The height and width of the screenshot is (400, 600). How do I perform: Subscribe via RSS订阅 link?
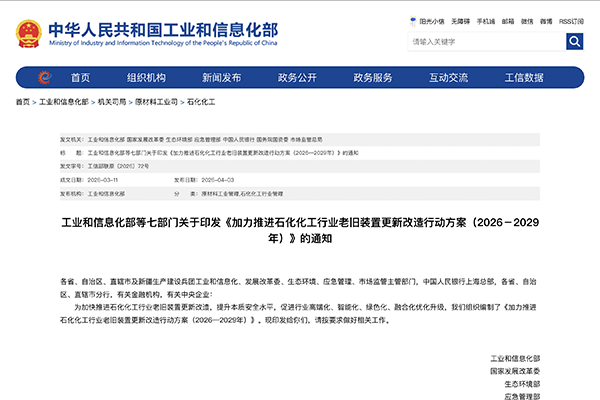(573, 20)
